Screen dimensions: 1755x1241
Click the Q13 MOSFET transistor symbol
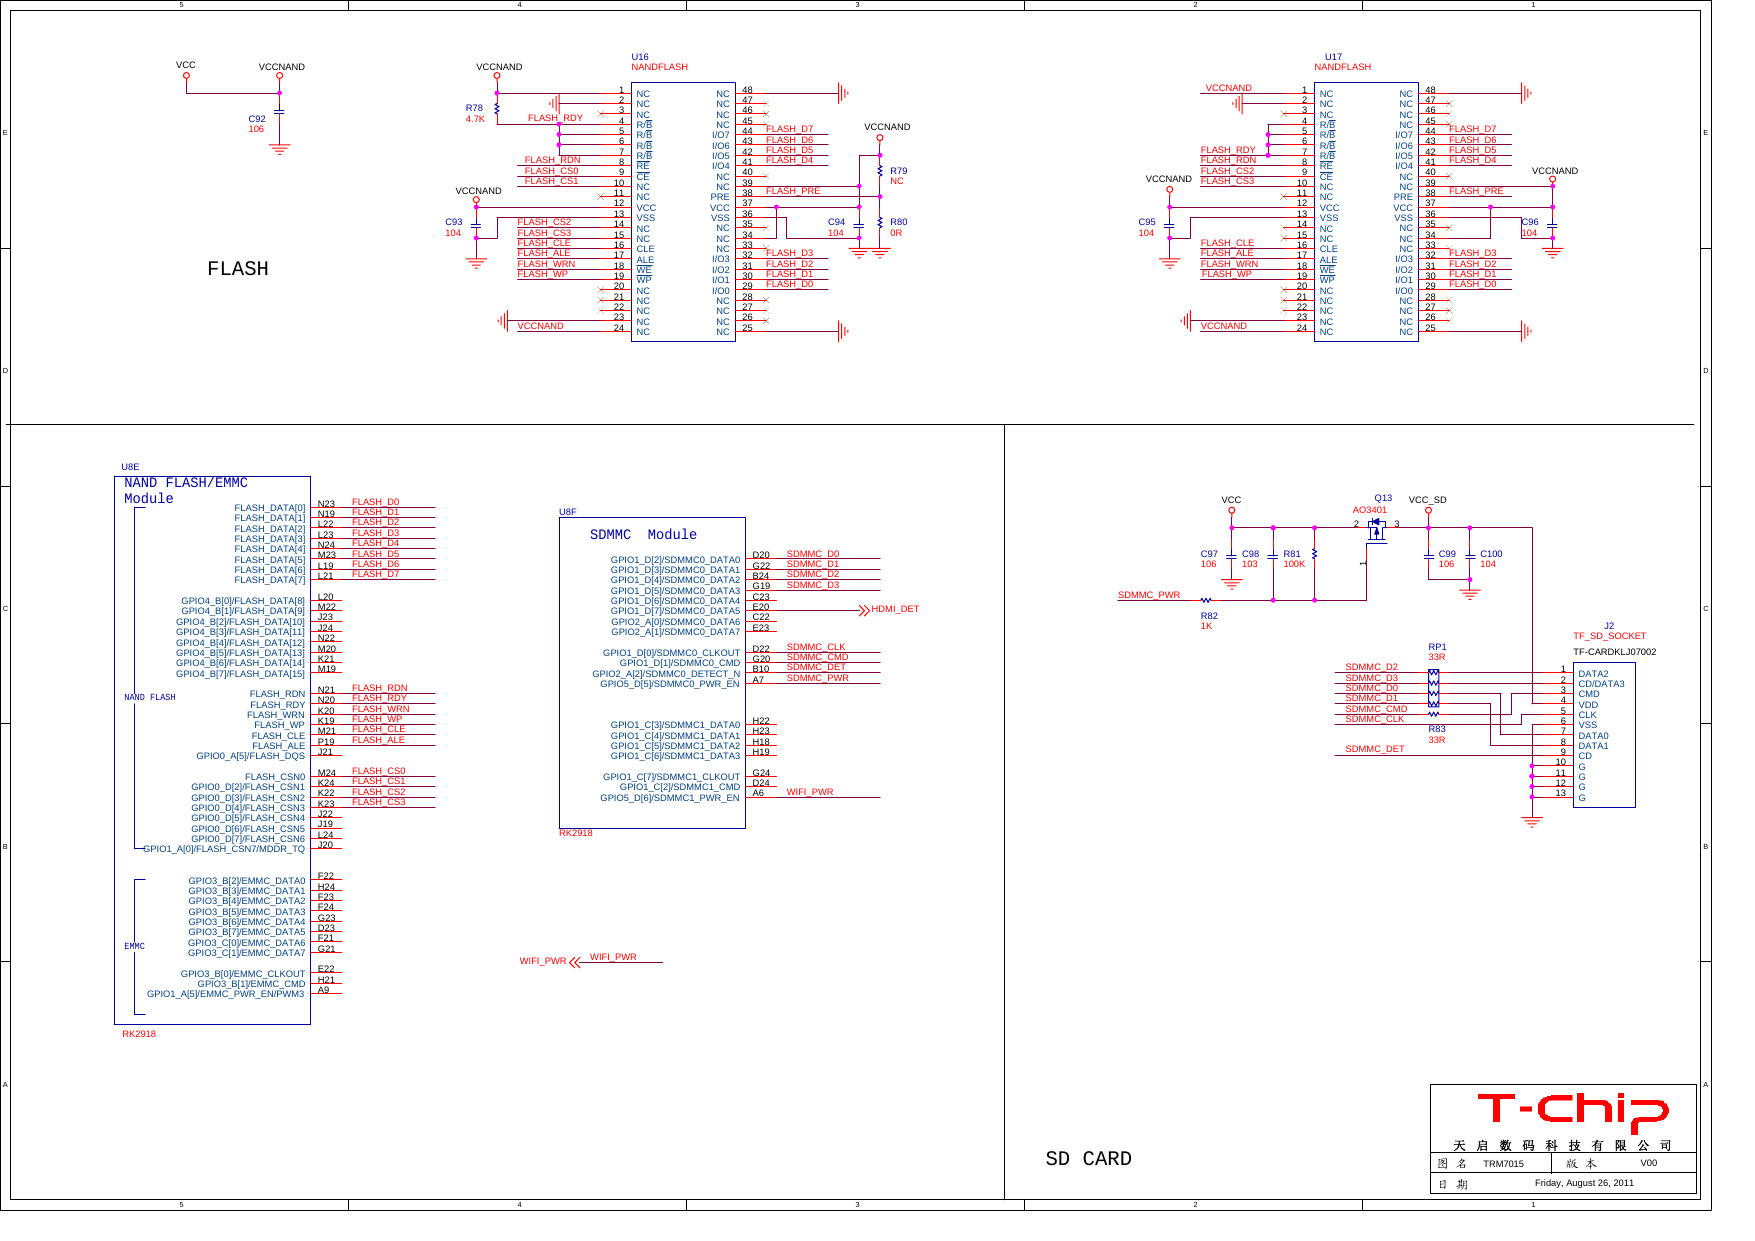(1377, 530)
